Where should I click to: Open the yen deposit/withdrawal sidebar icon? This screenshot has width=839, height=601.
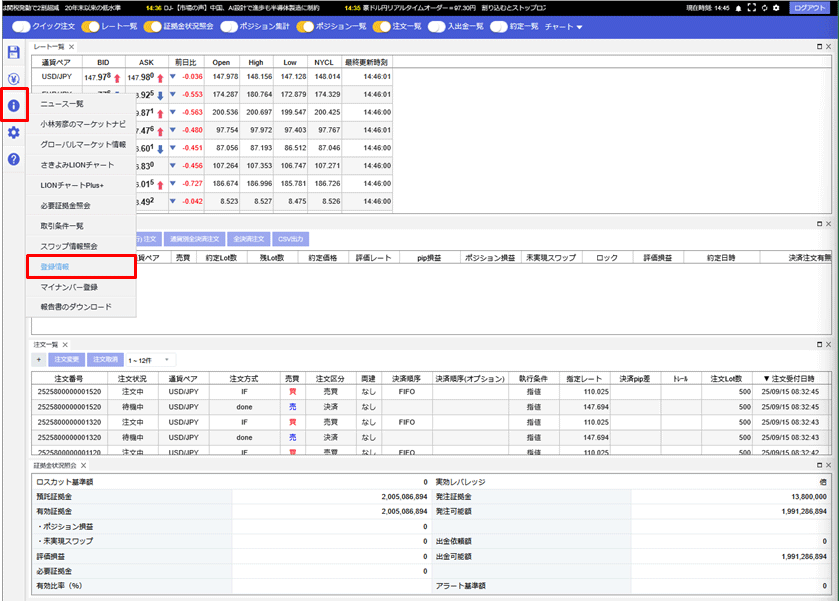pos(13,79)
